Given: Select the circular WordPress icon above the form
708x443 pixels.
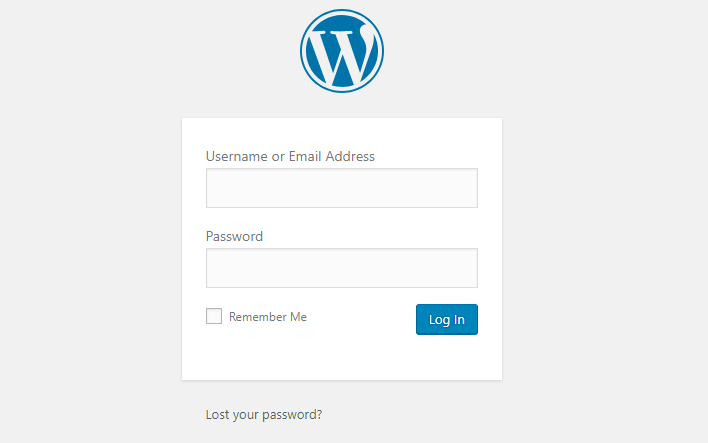Looking at the screenshot, I should point(342,51).
